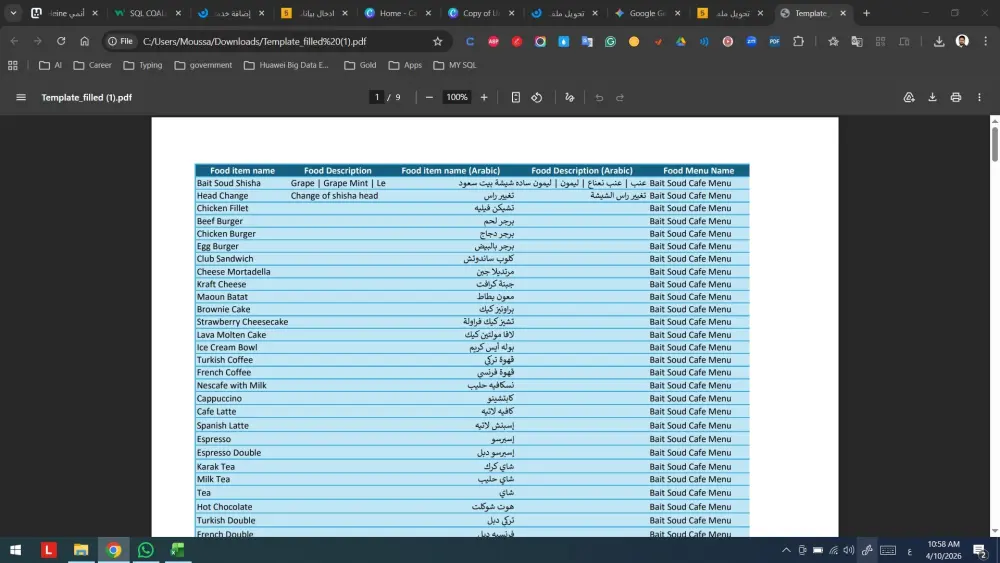1000x563 pixels.
Task: Open the tab search dropdown
Action: (13, 13)
